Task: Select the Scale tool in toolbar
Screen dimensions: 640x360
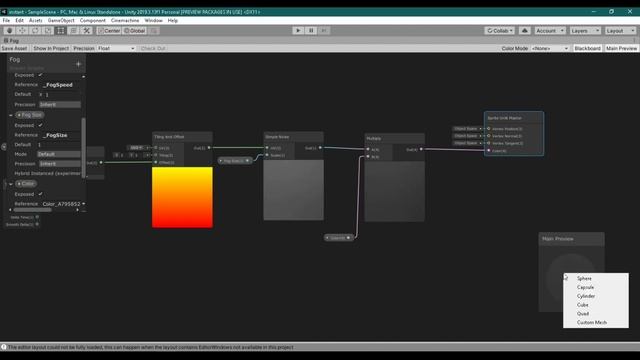Action: (x=48, y=31)
